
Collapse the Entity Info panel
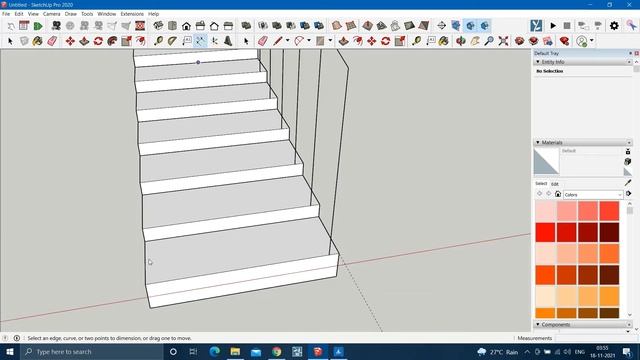point(538,62)
